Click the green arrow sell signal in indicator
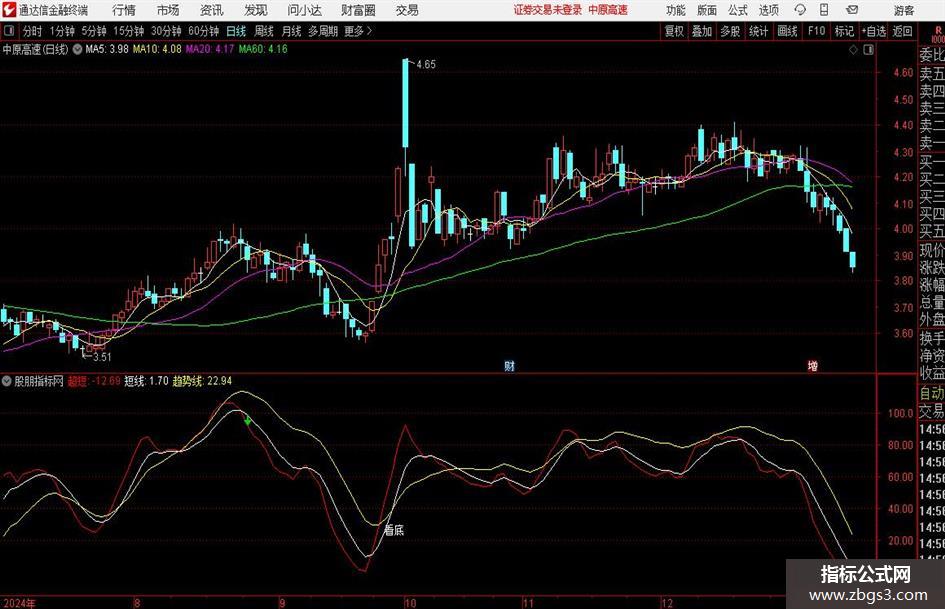Viewport: 945px width, 609px height. 248,420
